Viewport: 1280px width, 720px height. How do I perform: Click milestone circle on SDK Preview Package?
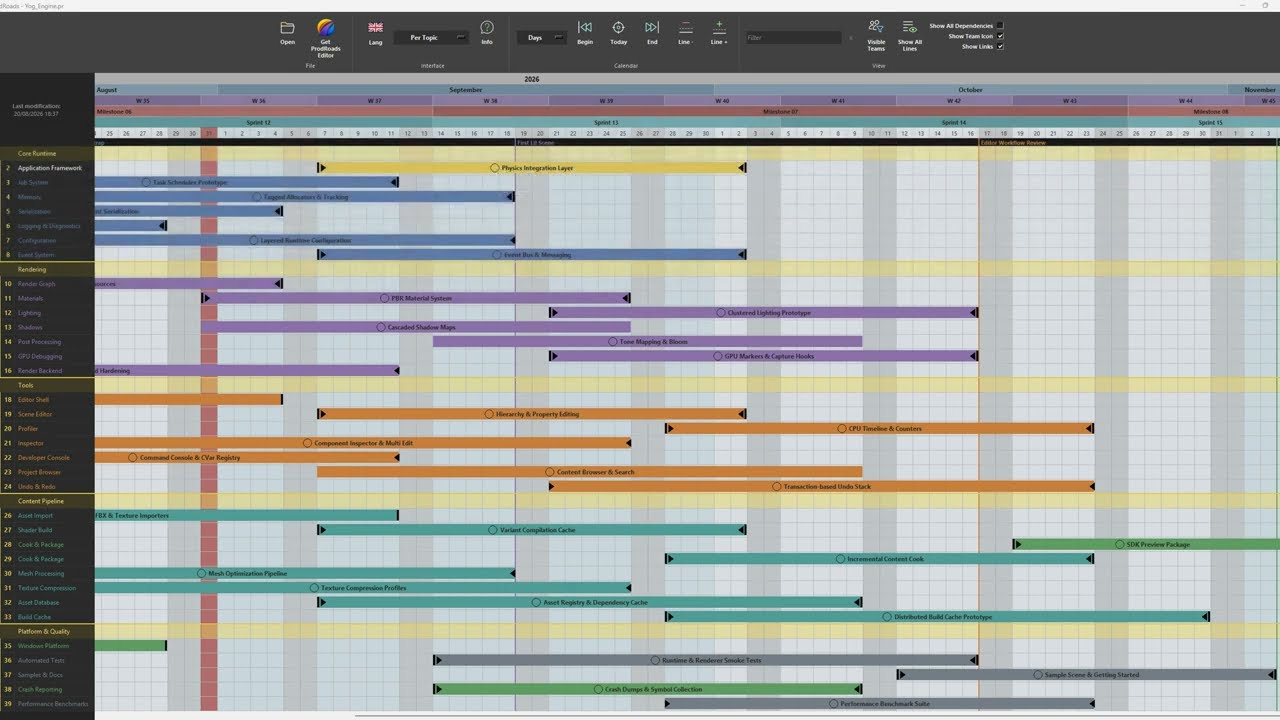point(1120,544)
